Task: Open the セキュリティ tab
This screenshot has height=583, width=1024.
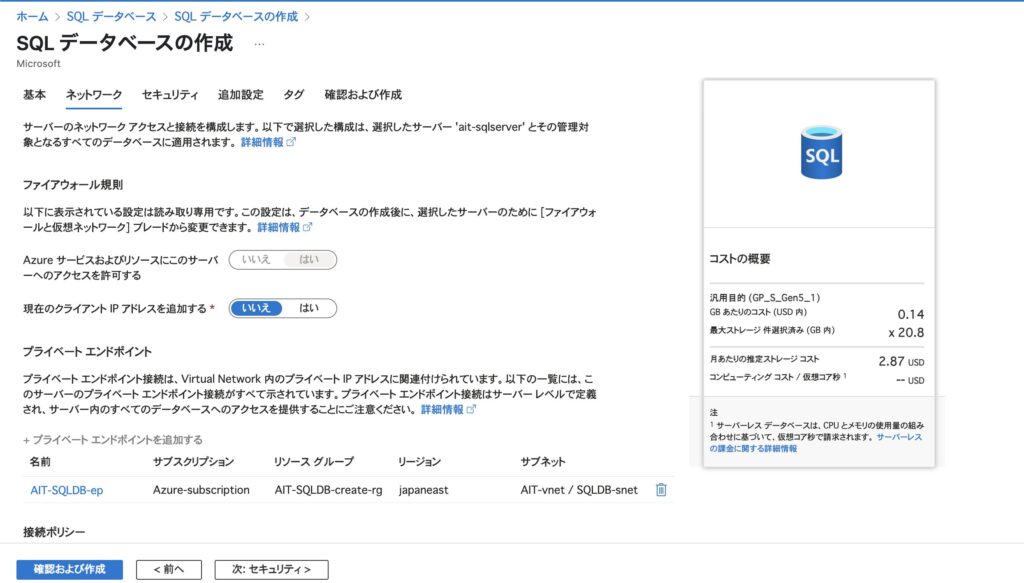Action: 170,95
